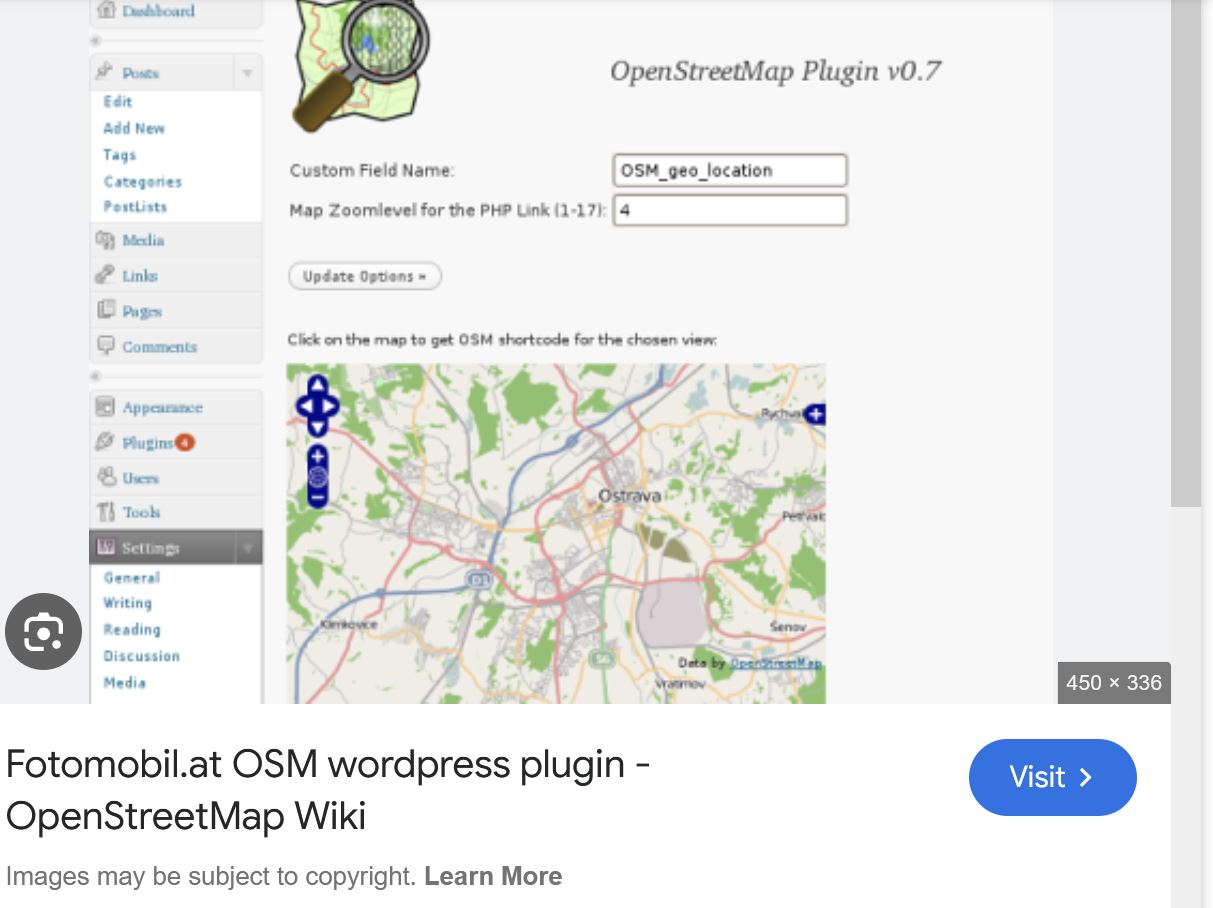Open Discussion settings

click(141, 656)
